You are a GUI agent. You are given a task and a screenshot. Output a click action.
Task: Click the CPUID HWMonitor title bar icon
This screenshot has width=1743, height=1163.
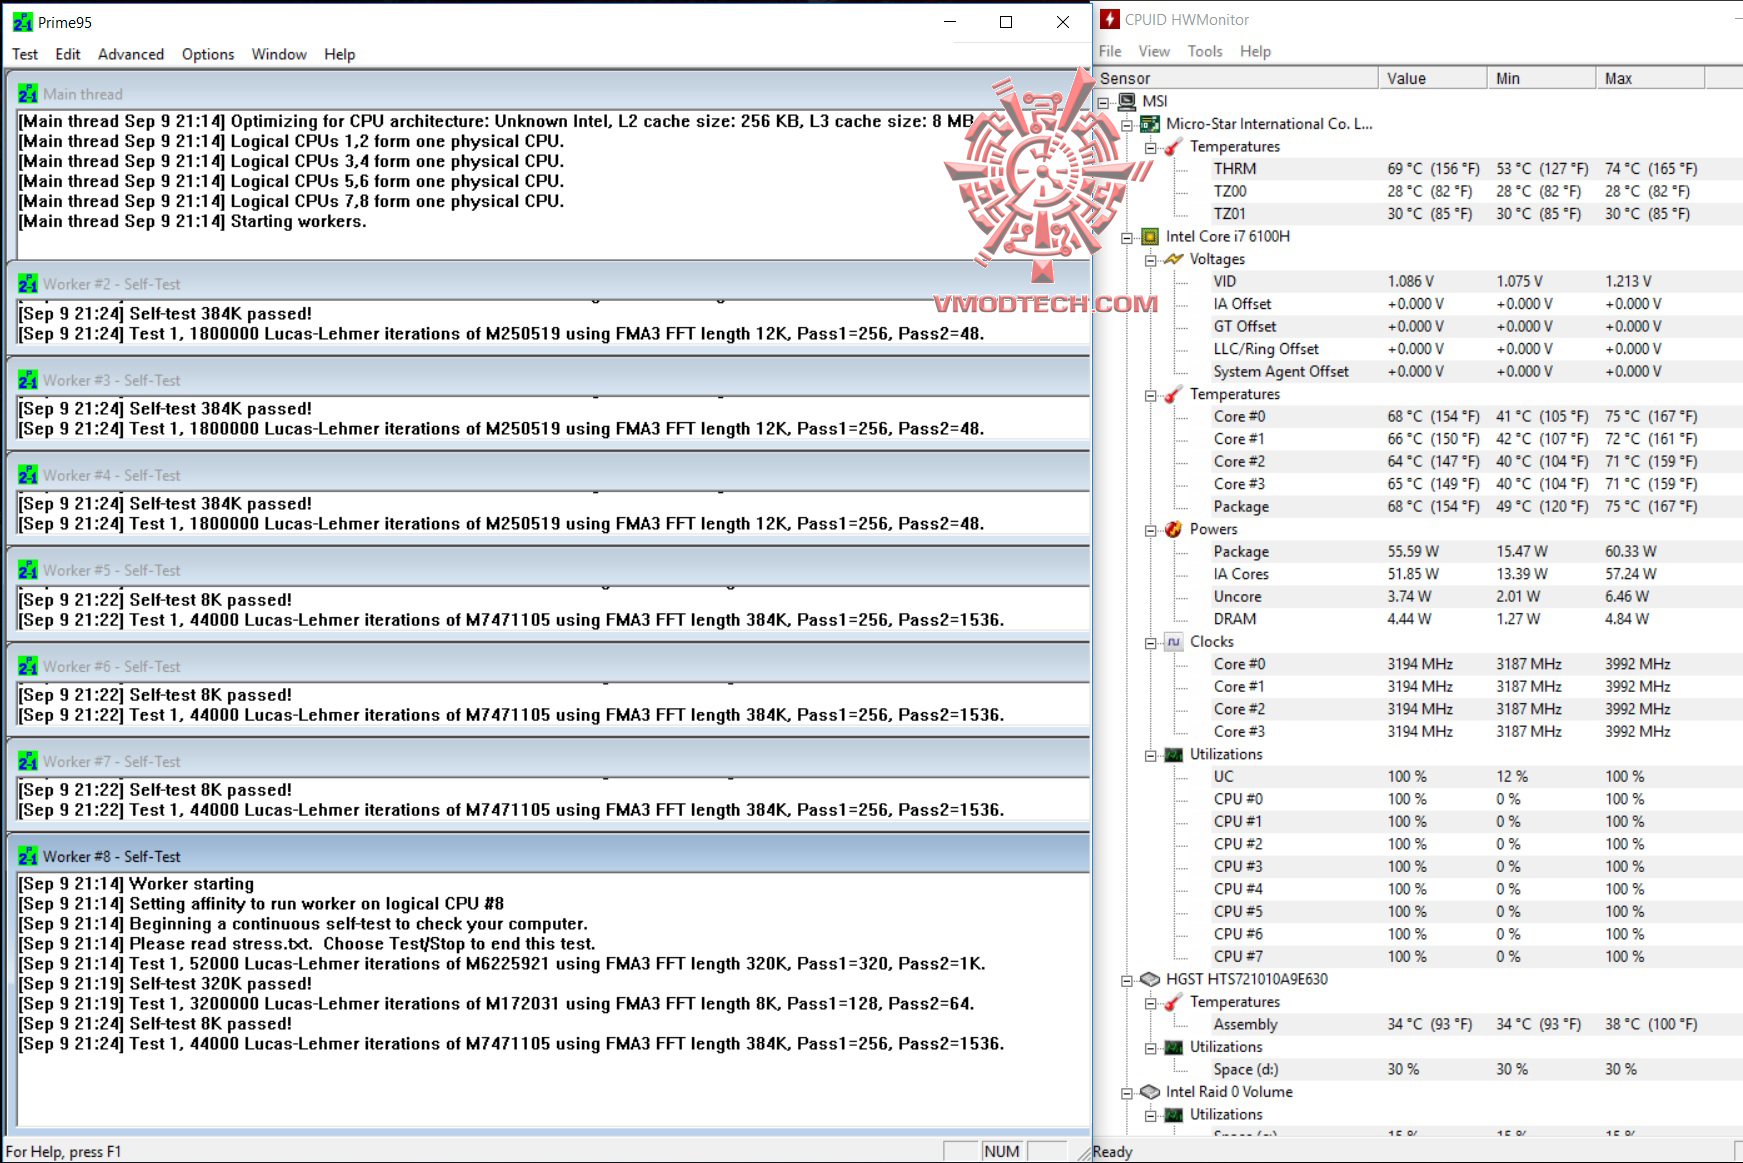(1109, 19)
